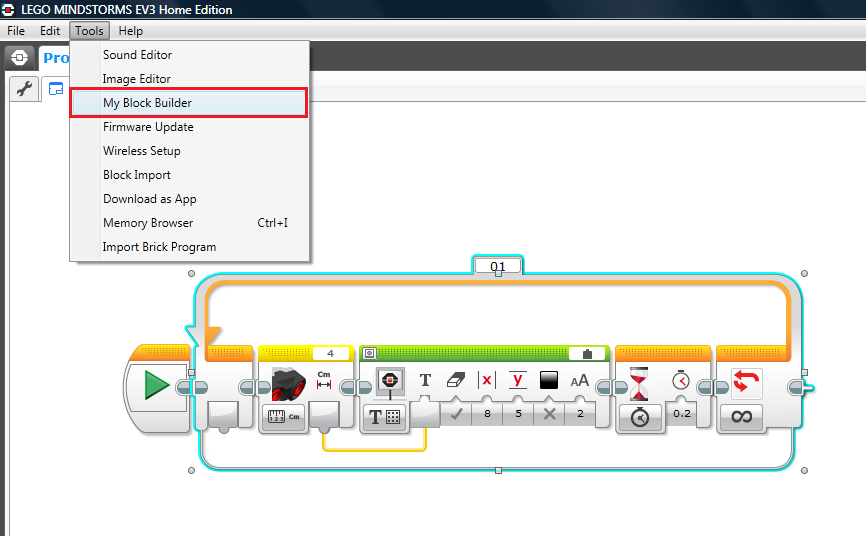Choose Download as App
The image size is (866, 536).
(x=150, y=199)
